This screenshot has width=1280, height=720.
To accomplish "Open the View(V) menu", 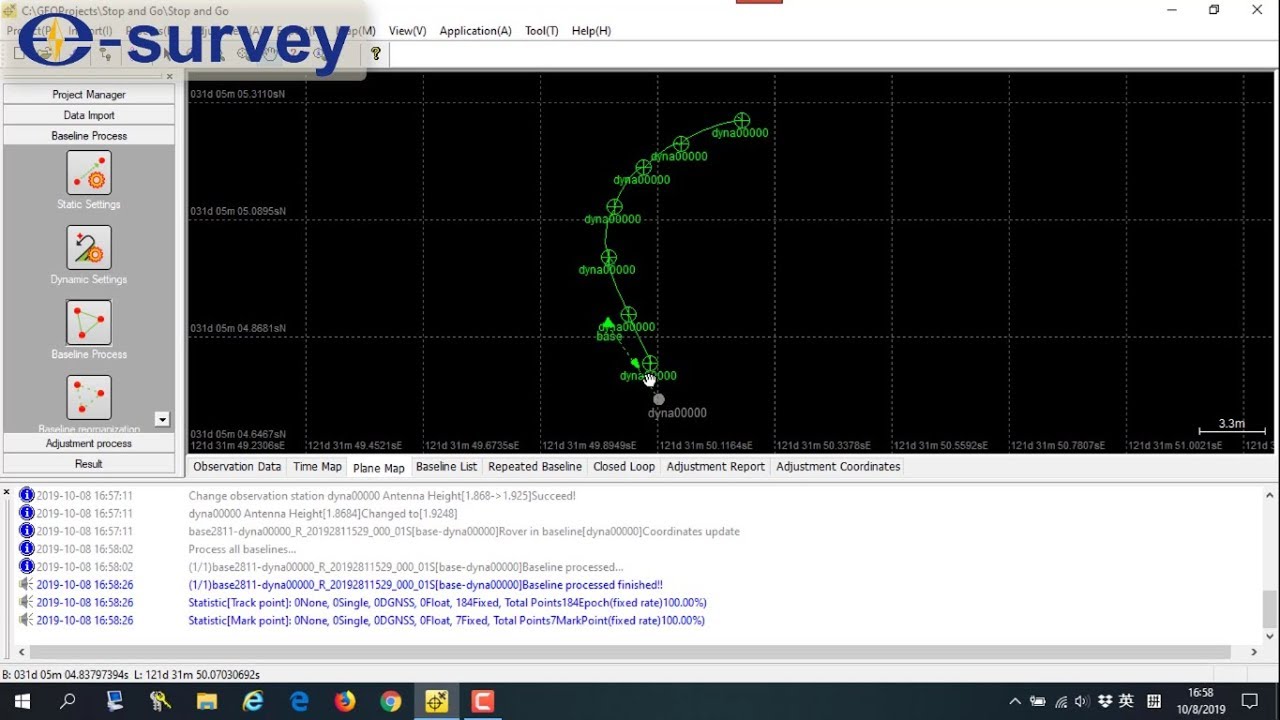I will 407,31.
